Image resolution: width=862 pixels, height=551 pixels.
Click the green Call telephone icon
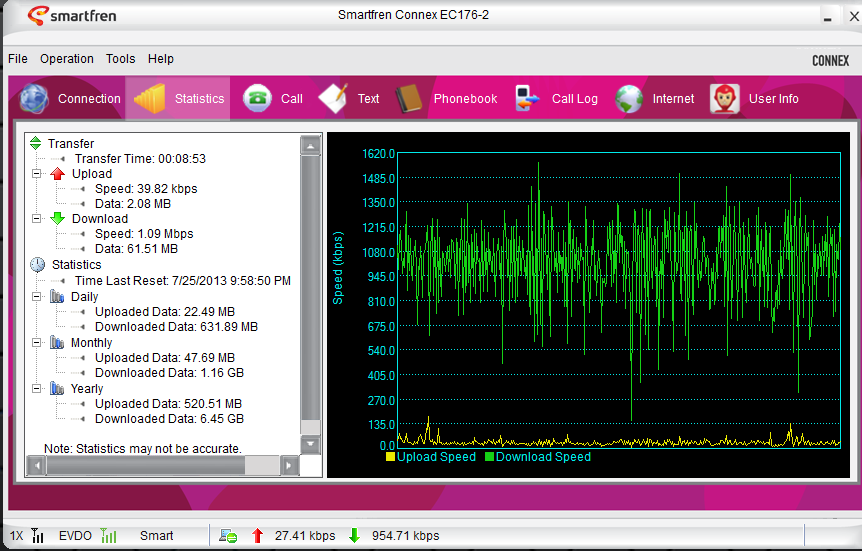click(x=257, y=98)
